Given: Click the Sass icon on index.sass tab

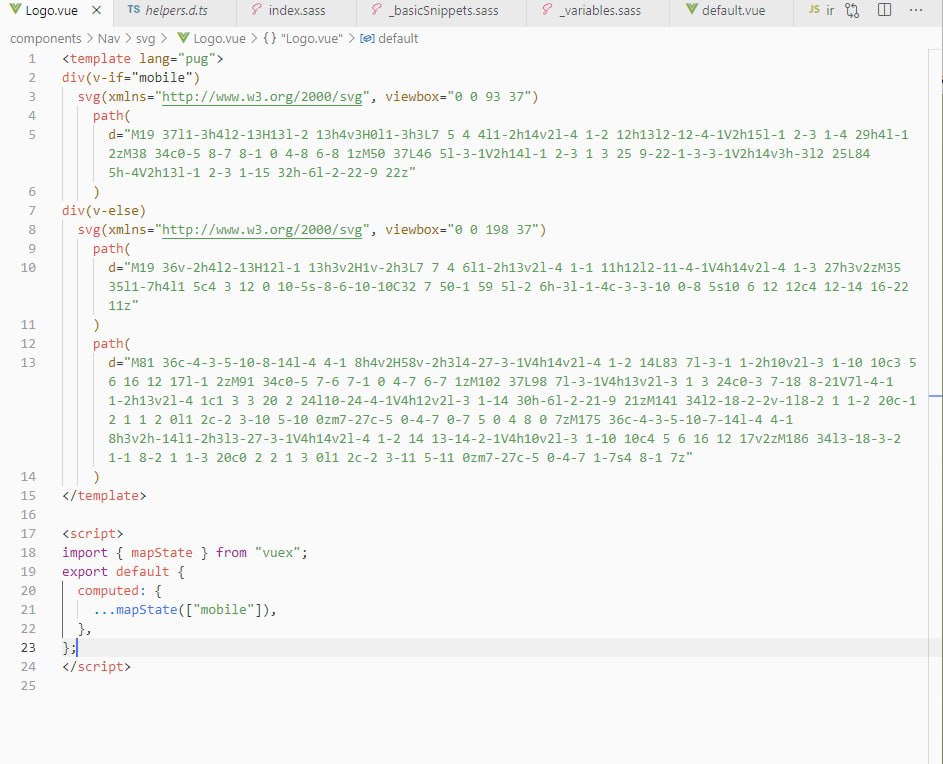Looking at the screenshot, I should 256,10.
